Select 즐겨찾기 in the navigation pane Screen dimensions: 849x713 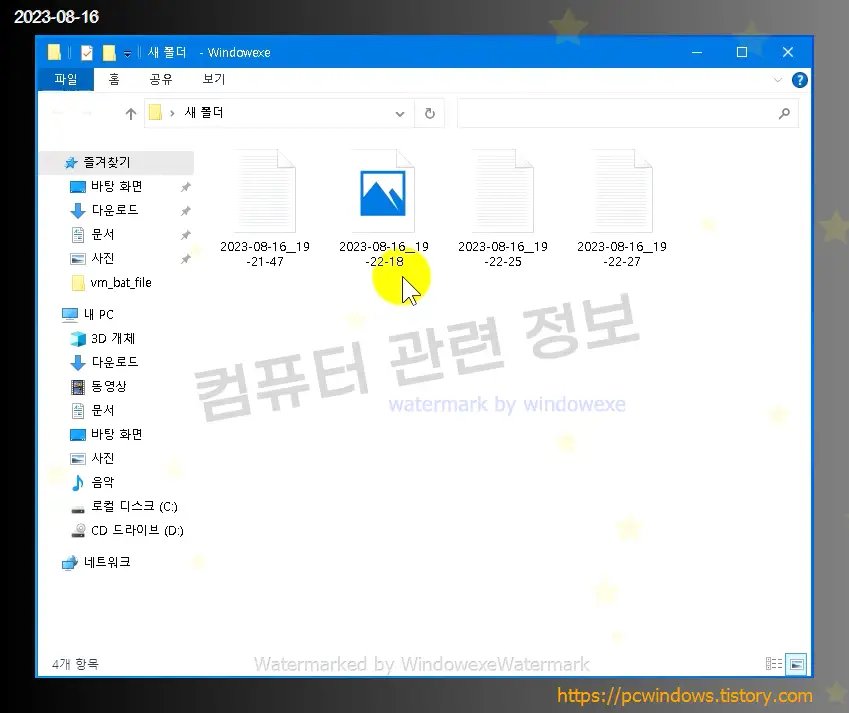point(116,162)
